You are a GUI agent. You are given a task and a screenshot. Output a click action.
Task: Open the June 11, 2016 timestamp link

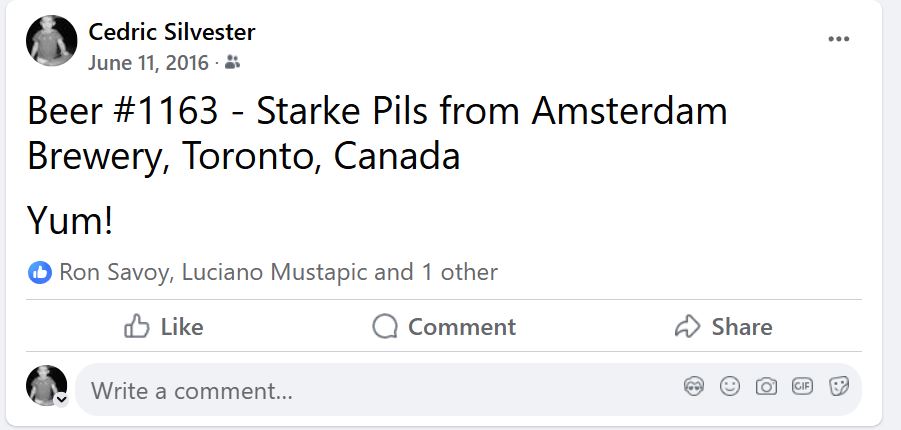[147, 63]
